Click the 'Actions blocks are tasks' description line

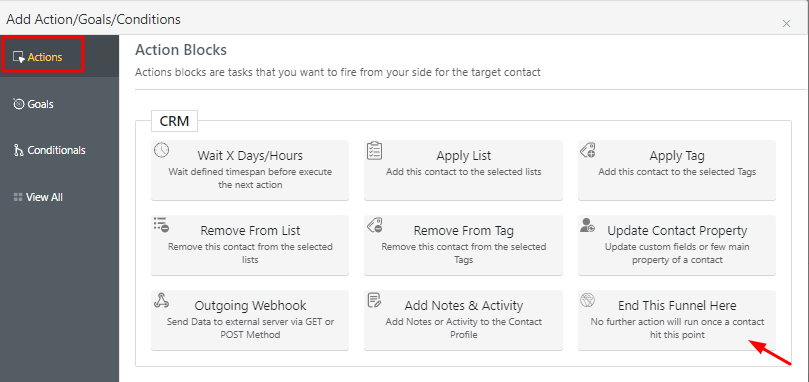(338, 72)
